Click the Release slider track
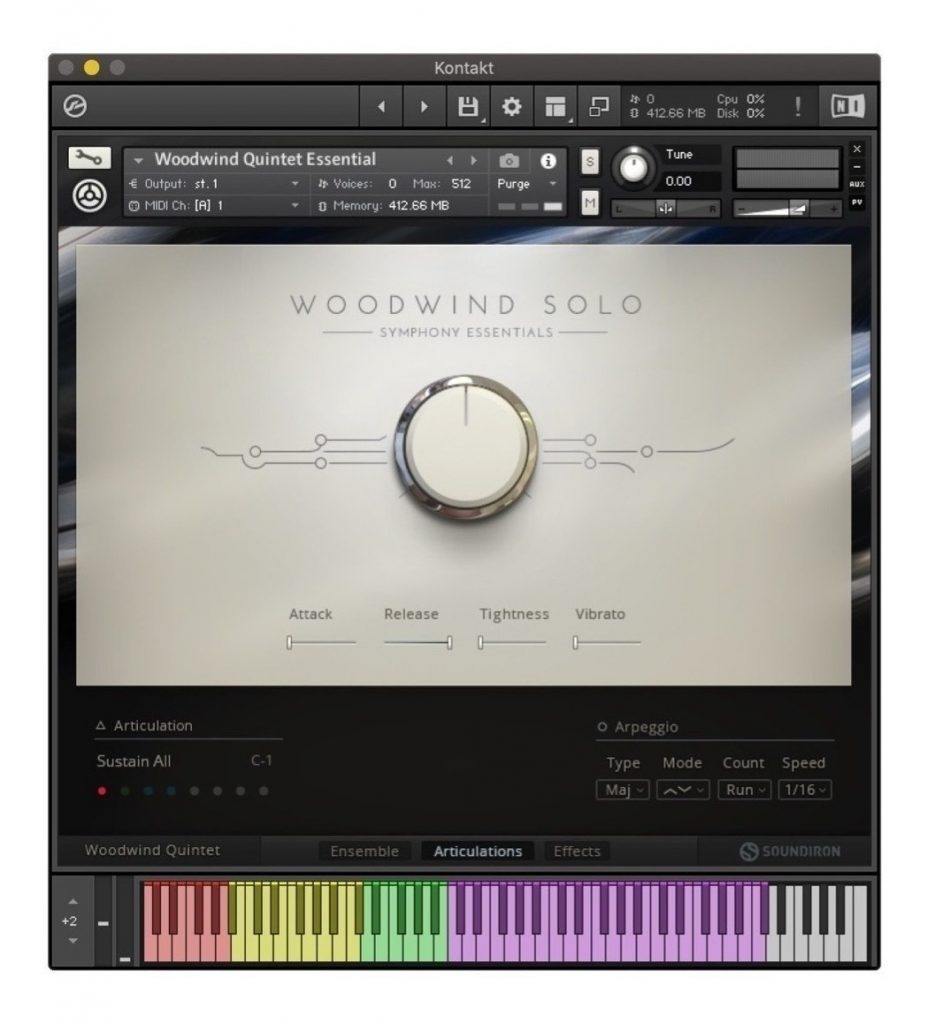The height and width of the screenshot is (1024, 927). pos(418,643)
